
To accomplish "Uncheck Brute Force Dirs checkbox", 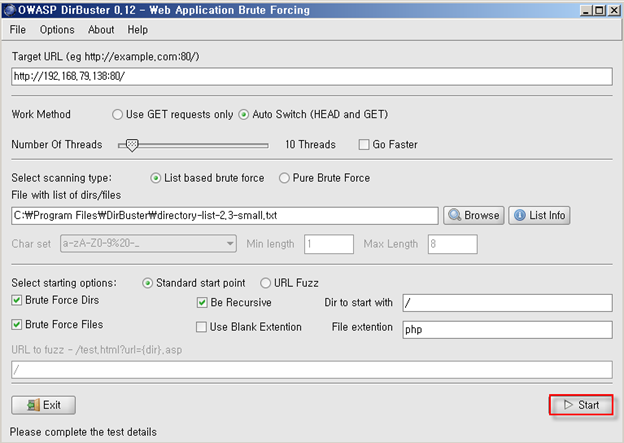I will tap(16, 300).
